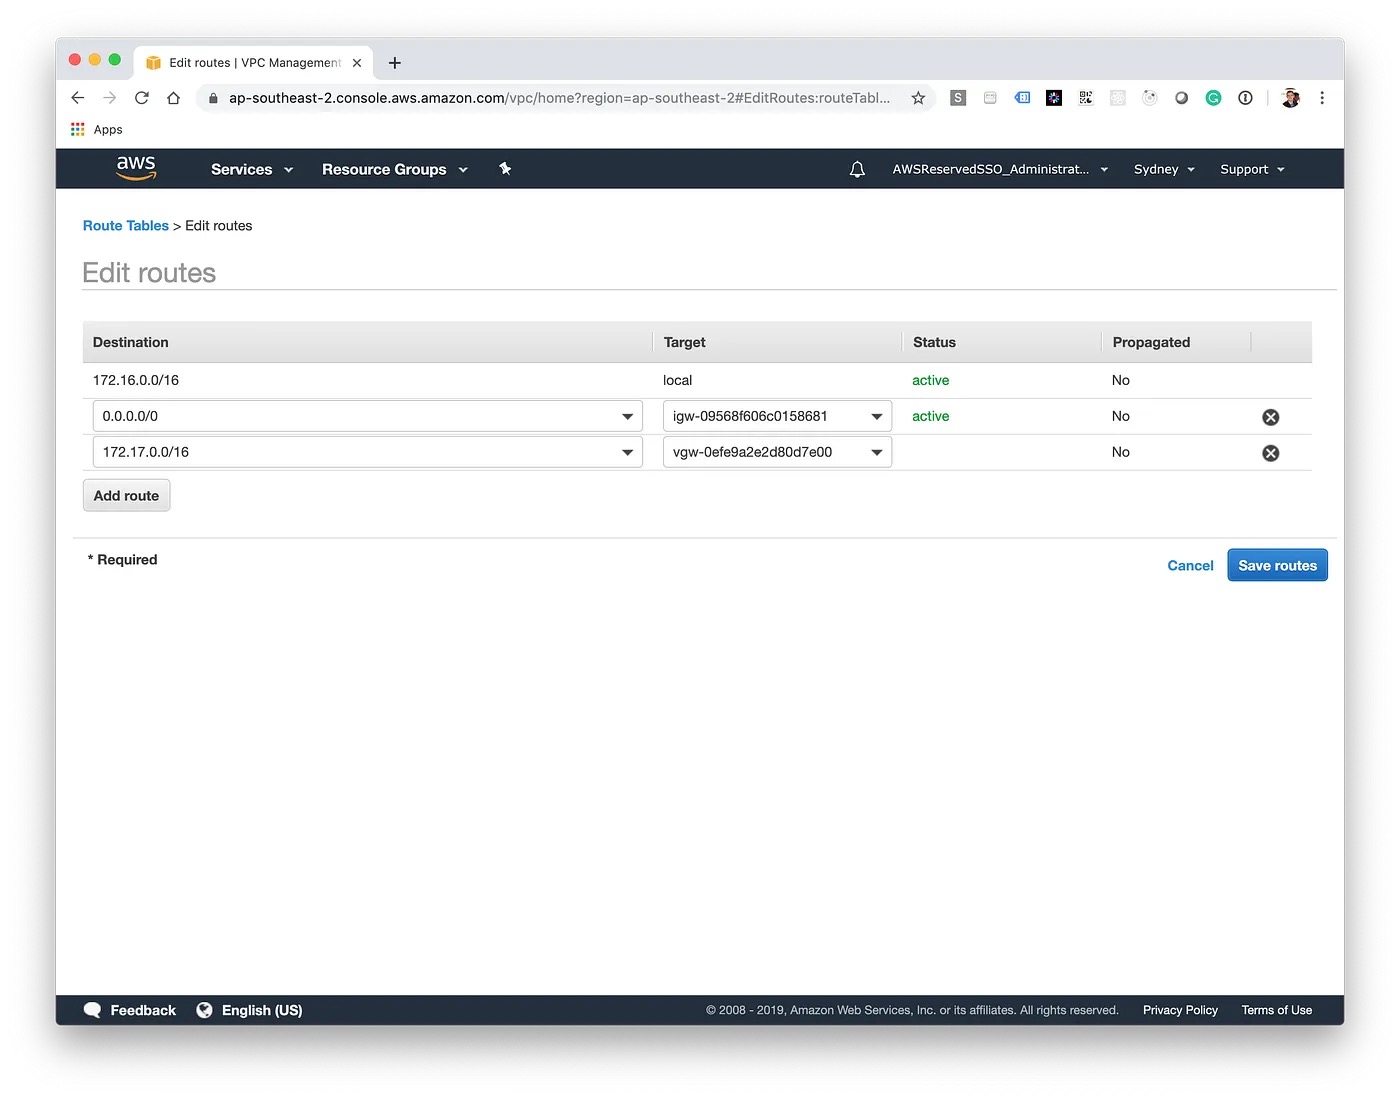Close the Edit routes browser tab
1400x1099 pixels.
click(x=357, y=63)
